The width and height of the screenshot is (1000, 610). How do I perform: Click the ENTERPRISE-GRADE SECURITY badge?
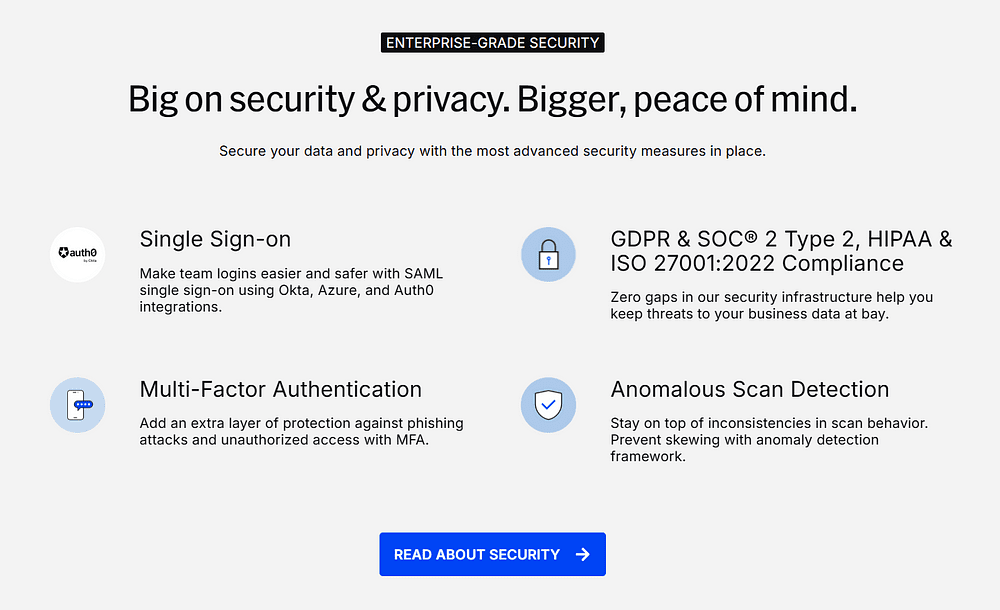[x=492, y=43]
